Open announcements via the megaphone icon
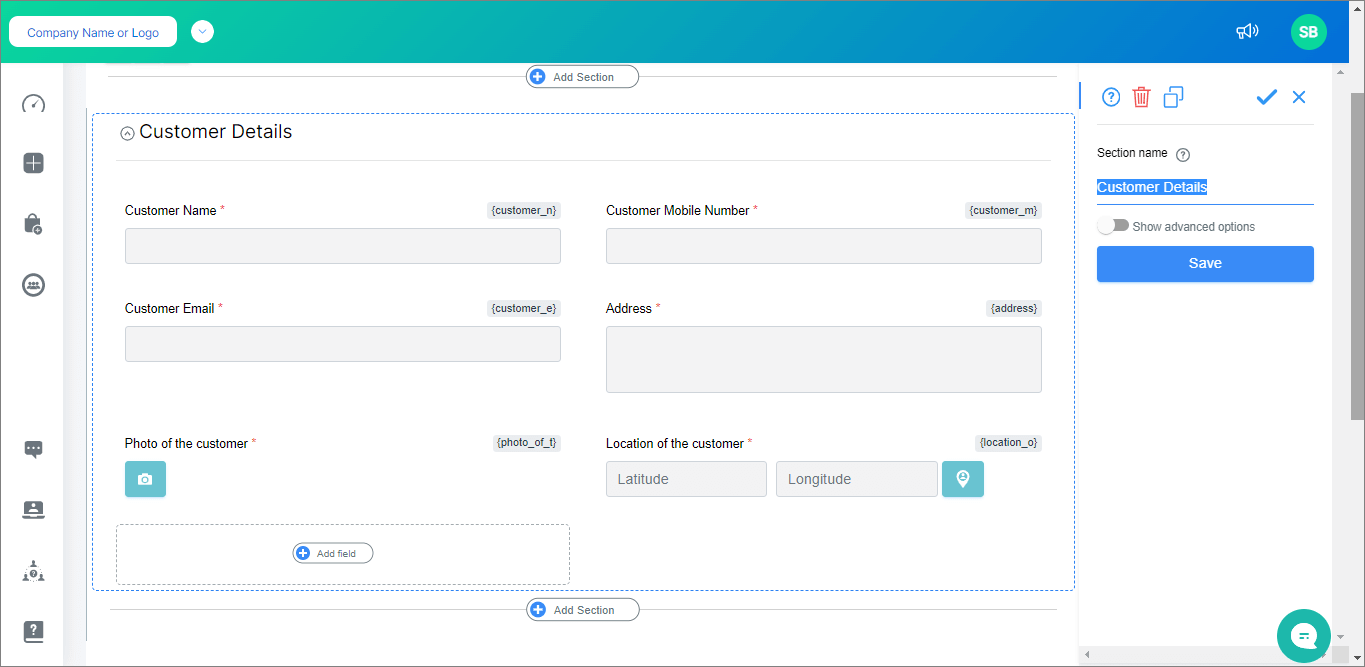 (x=1247, y=31)
